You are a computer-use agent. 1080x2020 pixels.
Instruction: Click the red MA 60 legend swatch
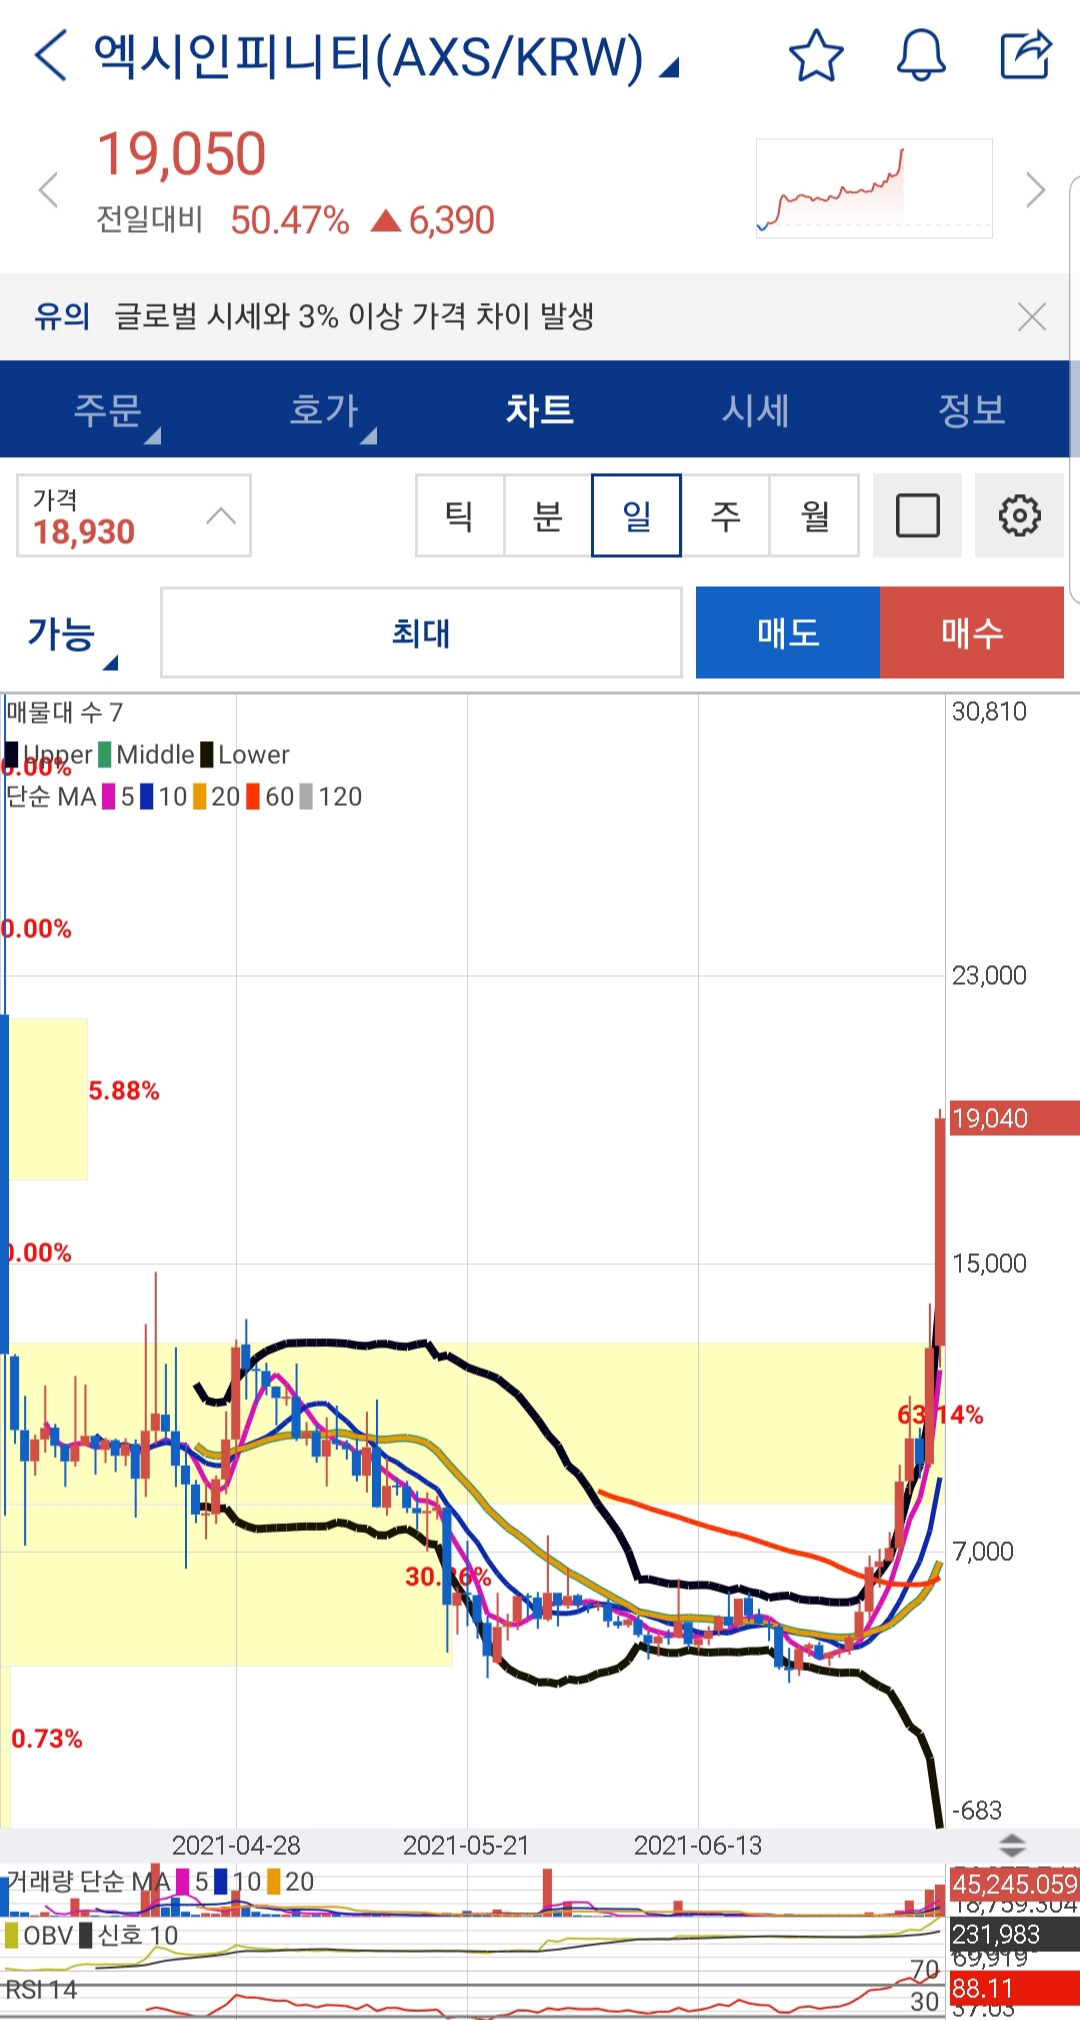point(253,796)
